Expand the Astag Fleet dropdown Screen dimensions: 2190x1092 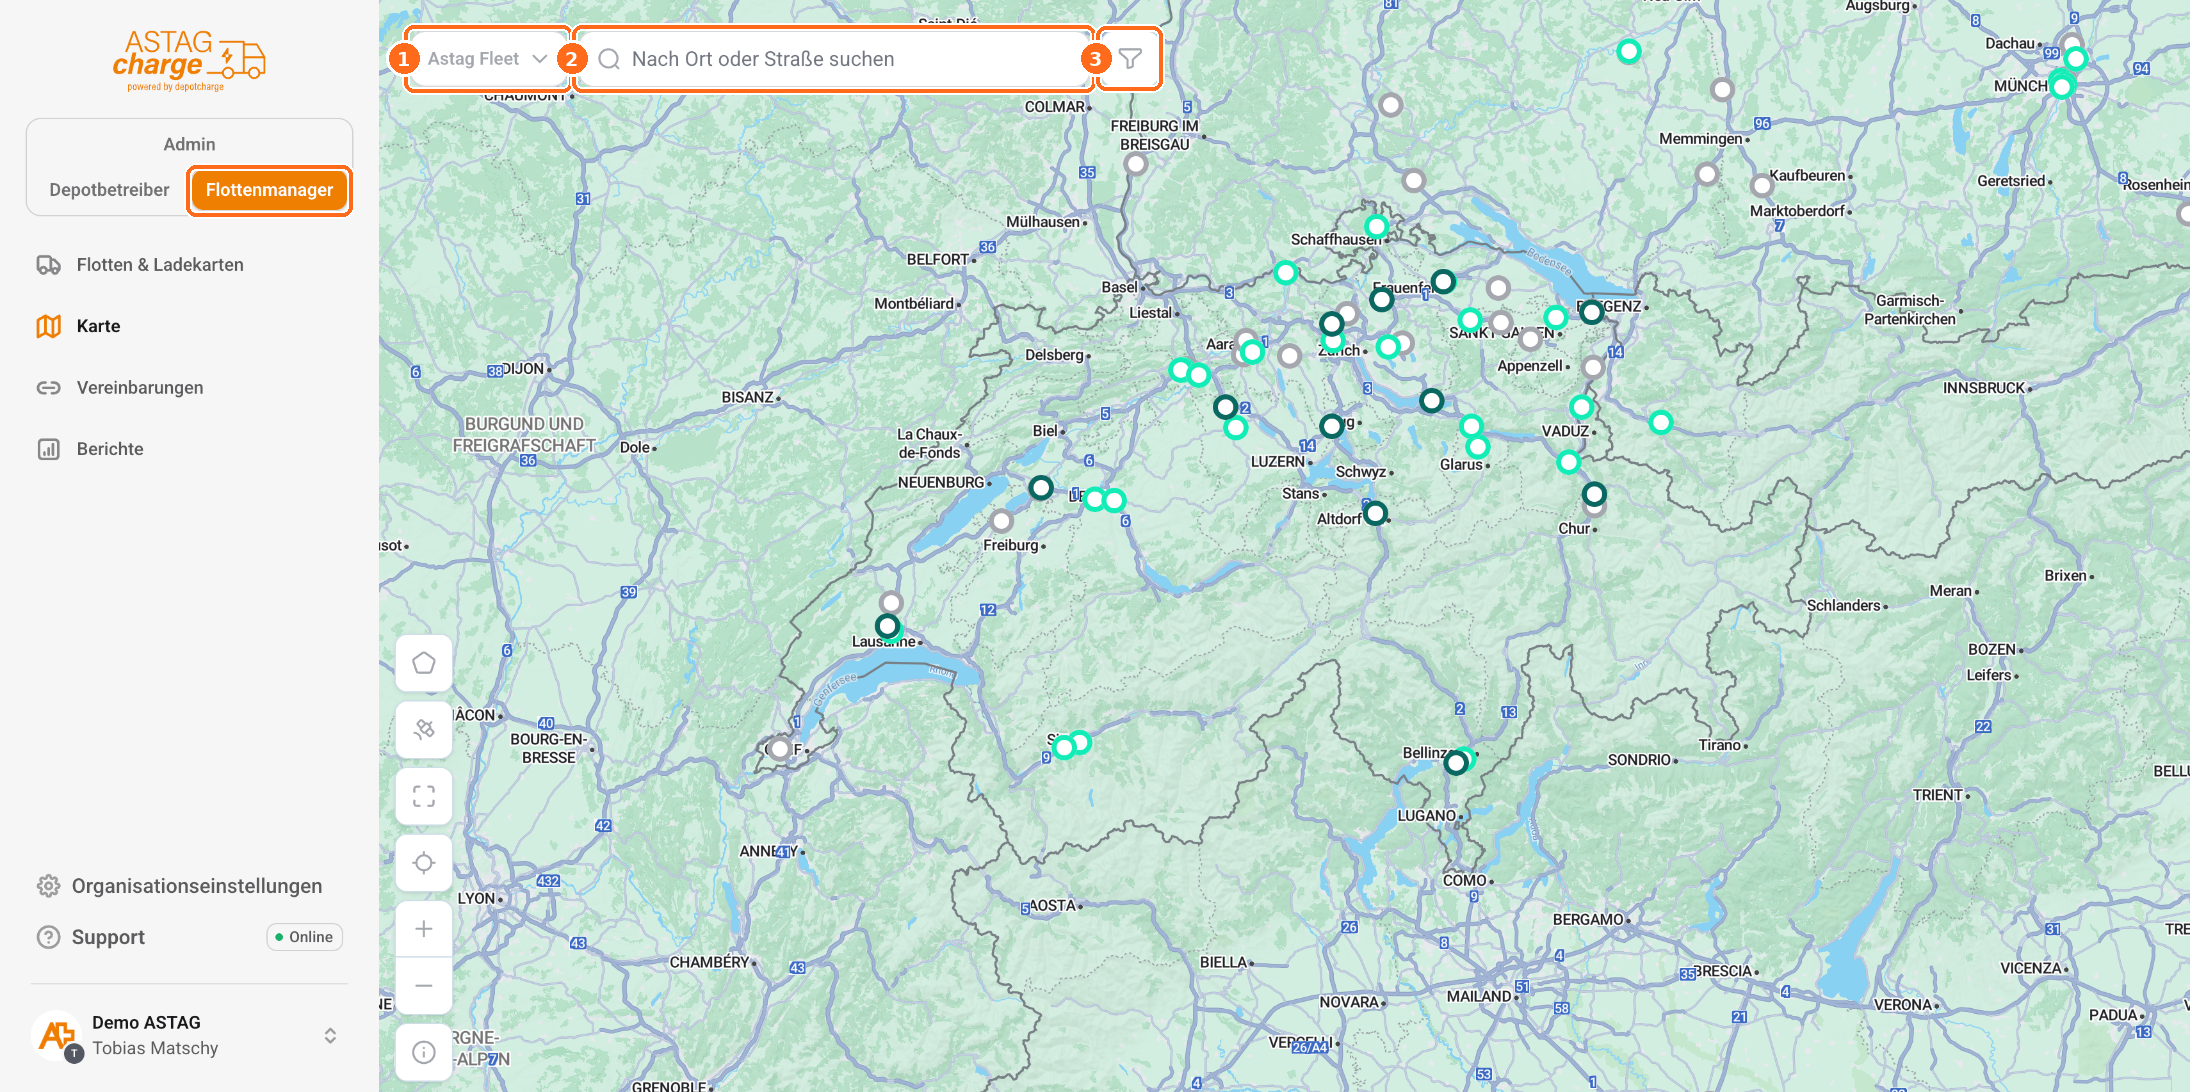coord(488,59)
